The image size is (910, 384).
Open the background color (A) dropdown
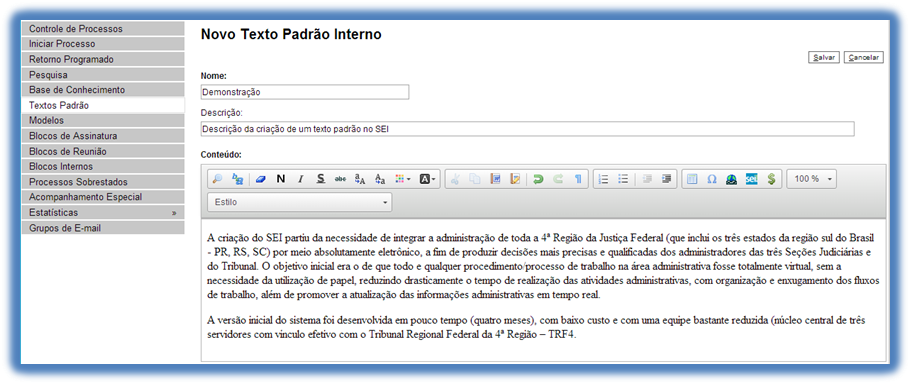(x=428, y=179)
